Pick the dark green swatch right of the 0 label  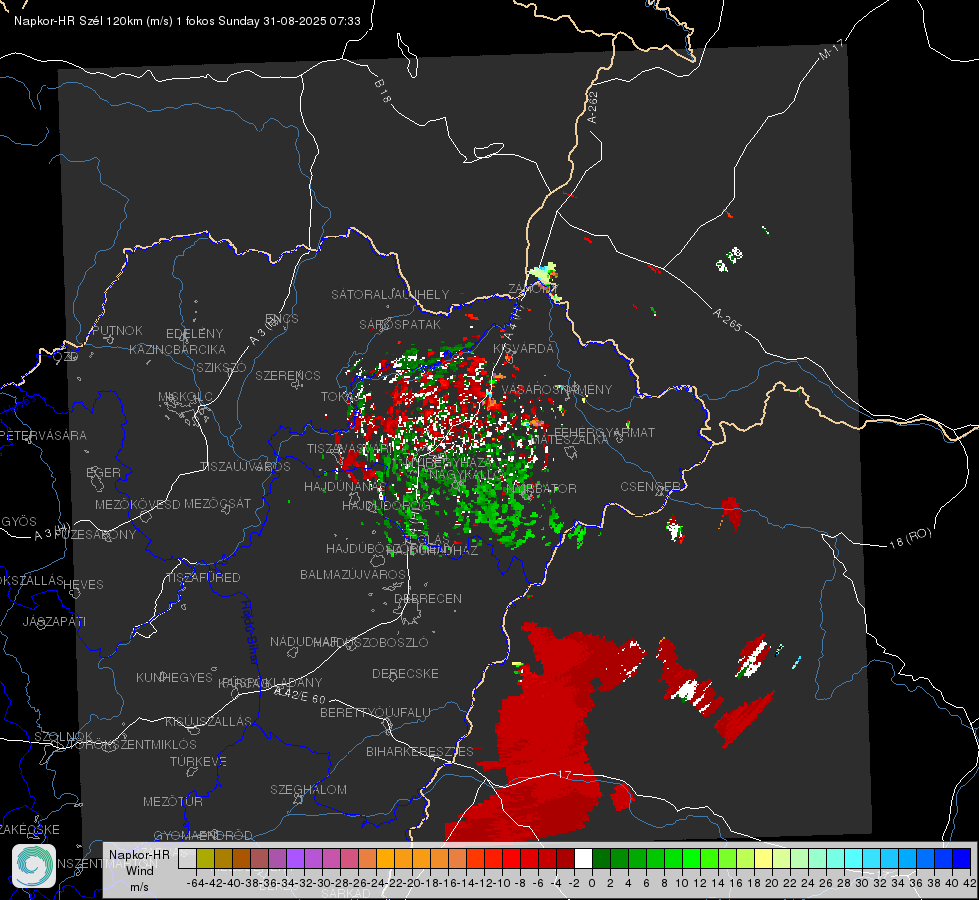(601, 858)
